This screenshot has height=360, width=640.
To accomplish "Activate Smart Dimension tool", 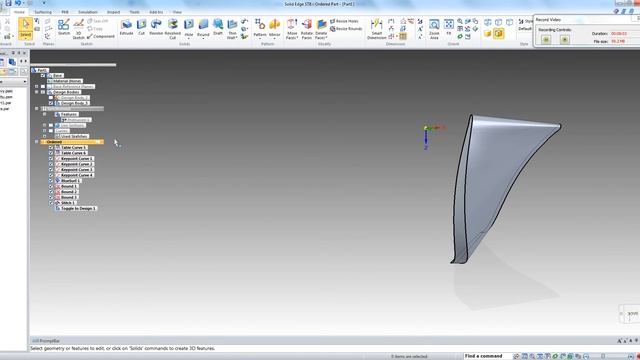I will click(x=376, y=29).
